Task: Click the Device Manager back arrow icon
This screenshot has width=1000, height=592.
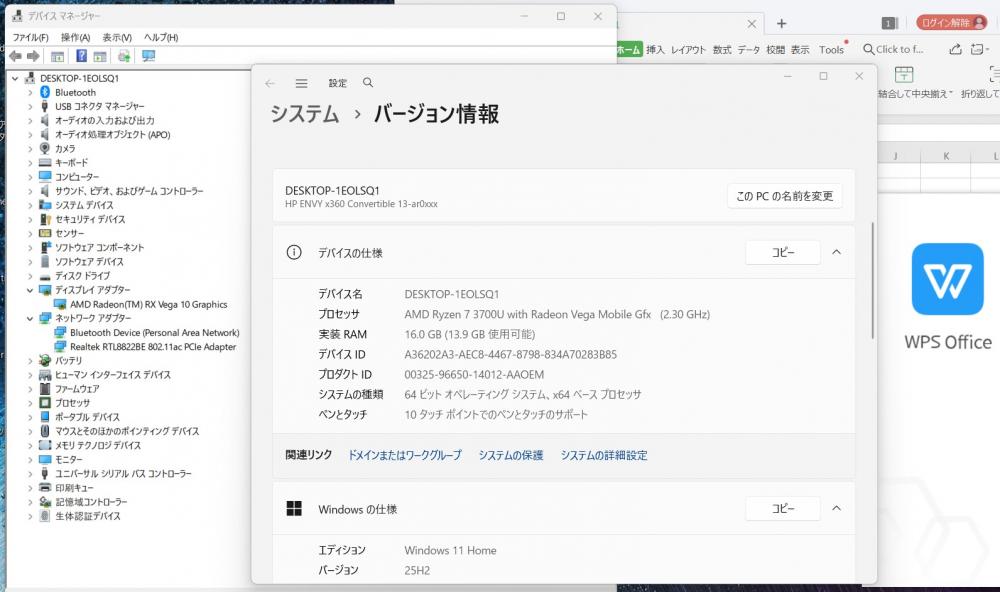Action: coord(15,56)
